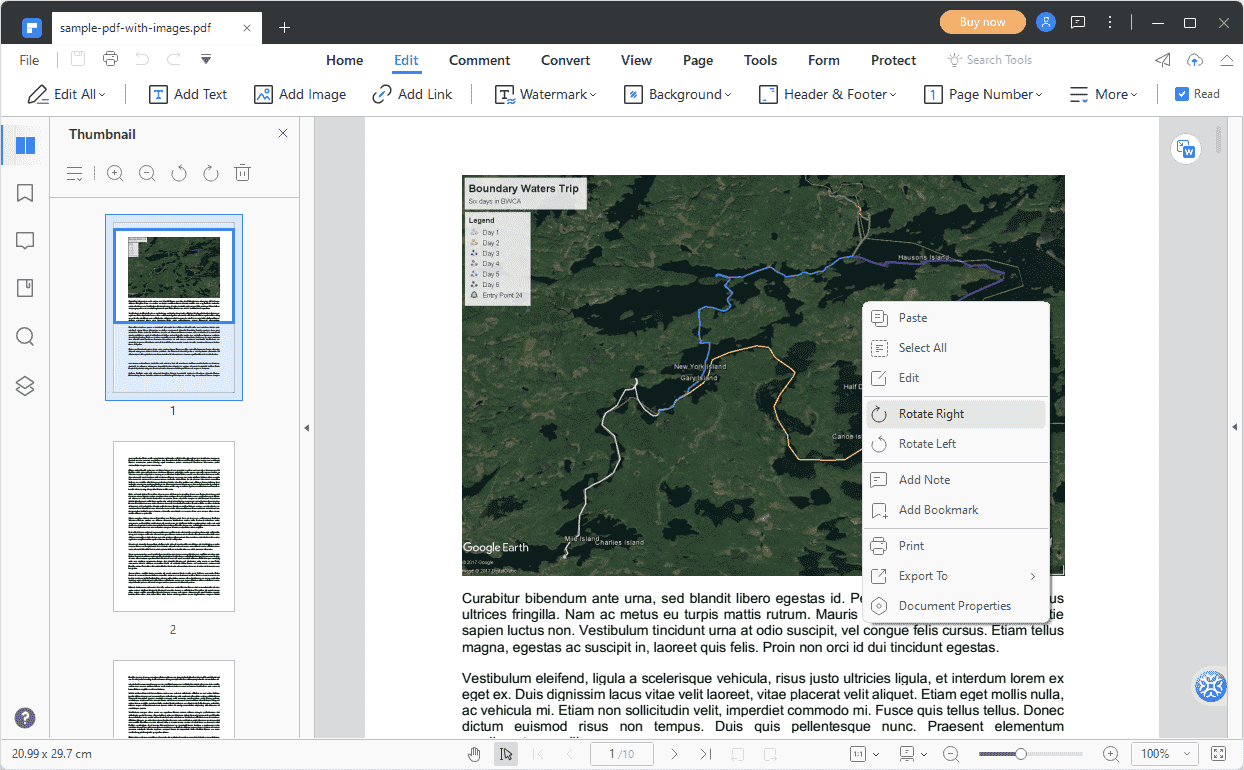Viewport: 1244px width, 770px height.
Task: Click the thumbnail zoom in icon
Action: pyautogui.click(x=115, y=174)
